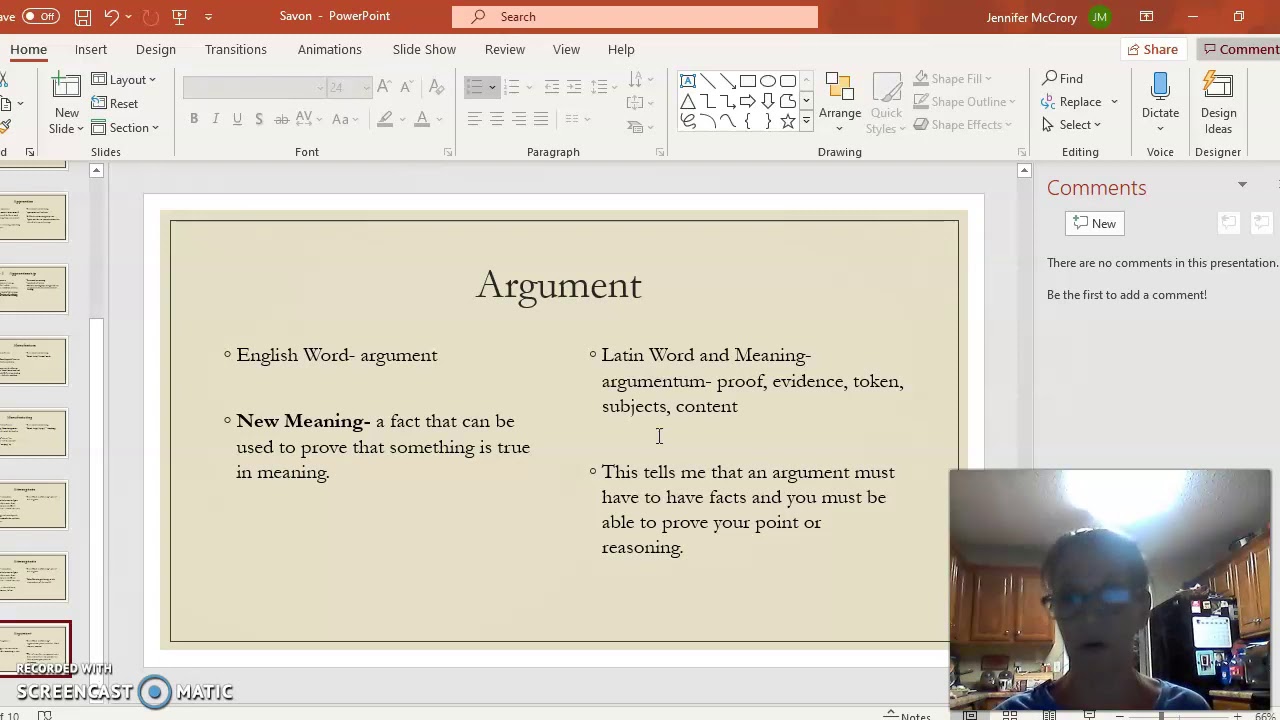Start presentation from beginning icon
This screenshot has width=1280, height=720.
(x=180, y=17)
